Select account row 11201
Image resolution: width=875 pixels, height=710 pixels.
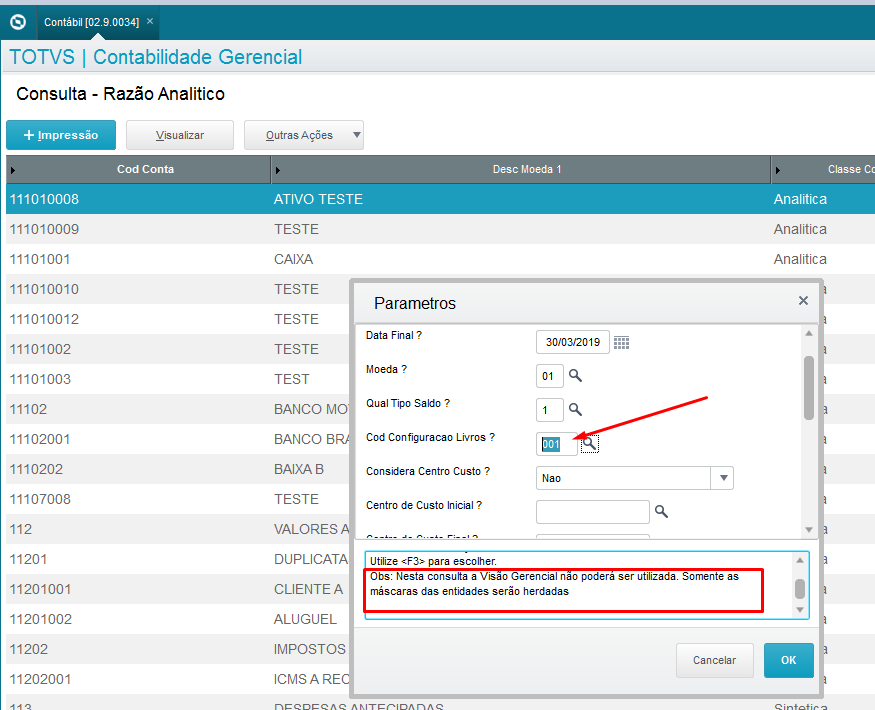click(x=179, y=559)
